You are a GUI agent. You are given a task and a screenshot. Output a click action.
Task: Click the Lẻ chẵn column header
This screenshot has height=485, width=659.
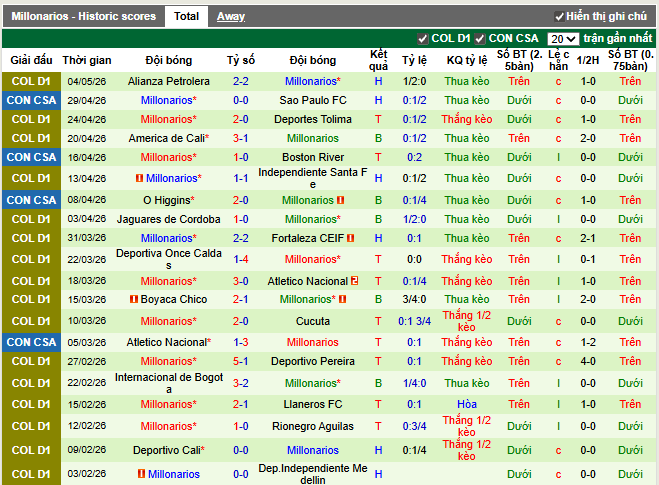(559, 60)
